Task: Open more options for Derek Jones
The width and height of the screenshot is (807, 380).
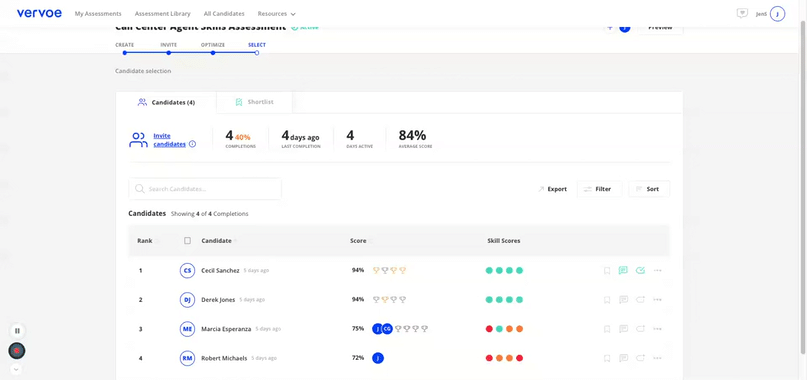Action: [657, 300]
